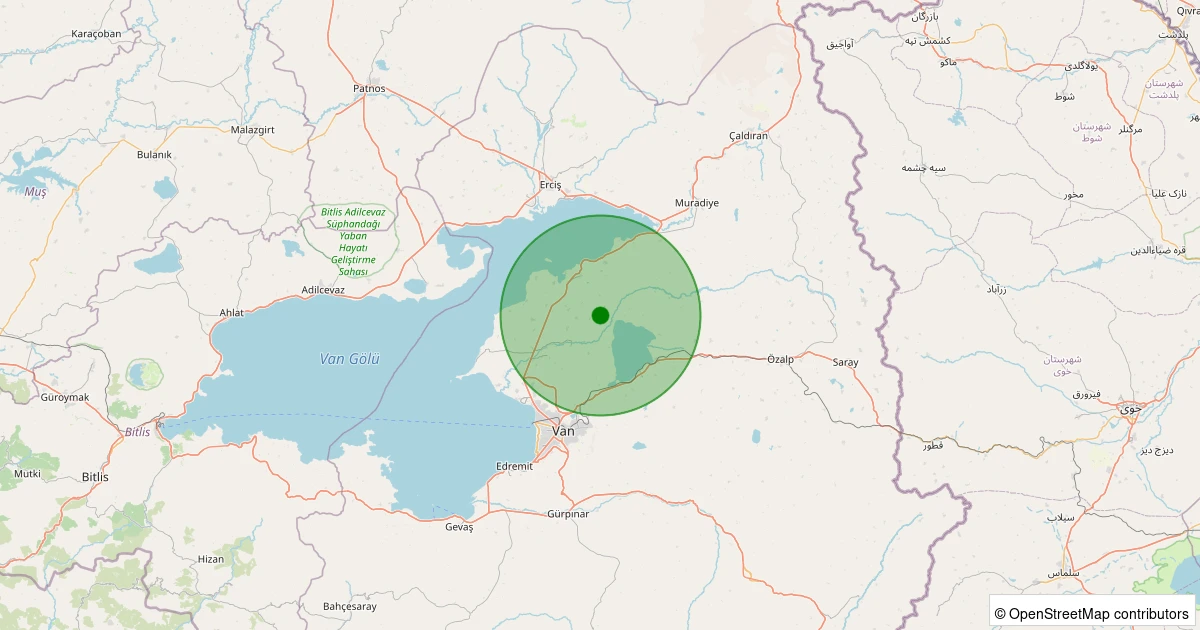Select the Özalp town label
Image resolution: width=1200 pixels, height=630 pixels.
click(780, 359)
